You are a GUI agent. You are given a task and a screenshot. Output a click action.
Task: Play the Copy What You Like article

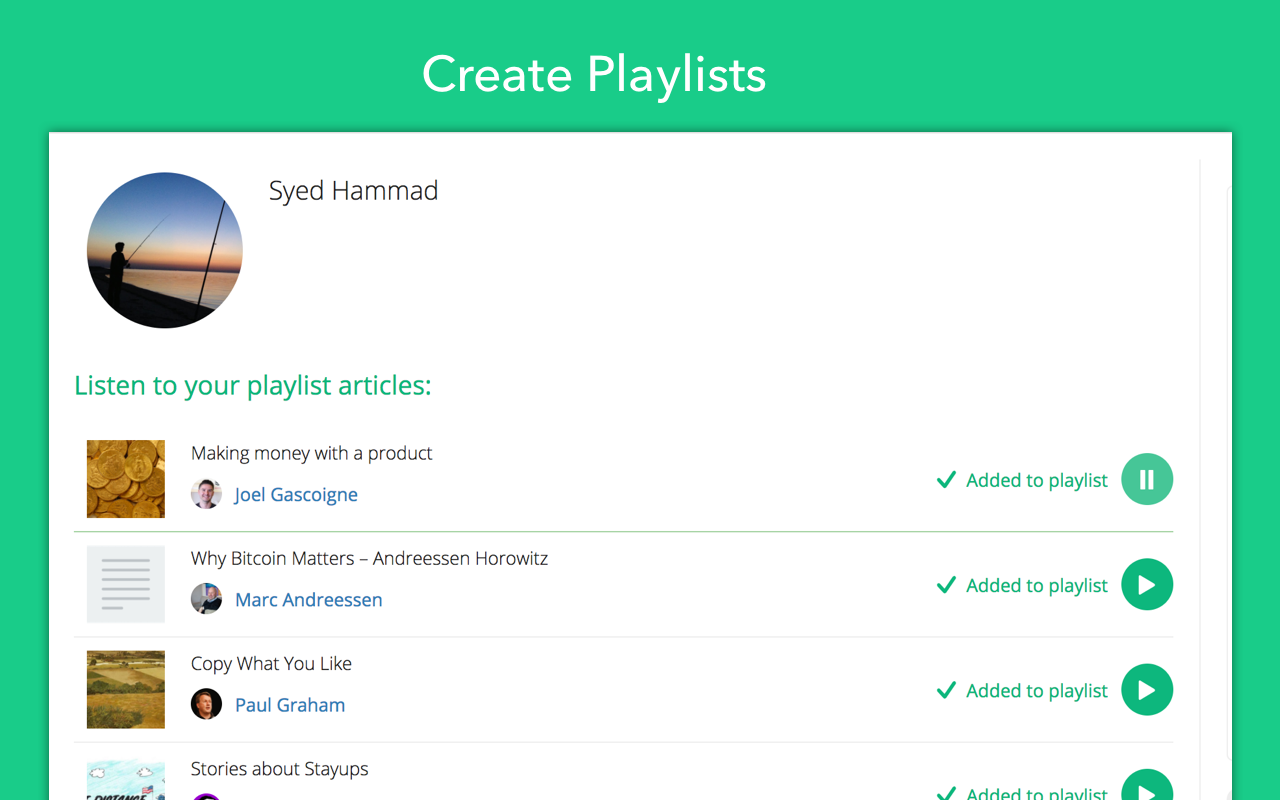click(1146, 690)
